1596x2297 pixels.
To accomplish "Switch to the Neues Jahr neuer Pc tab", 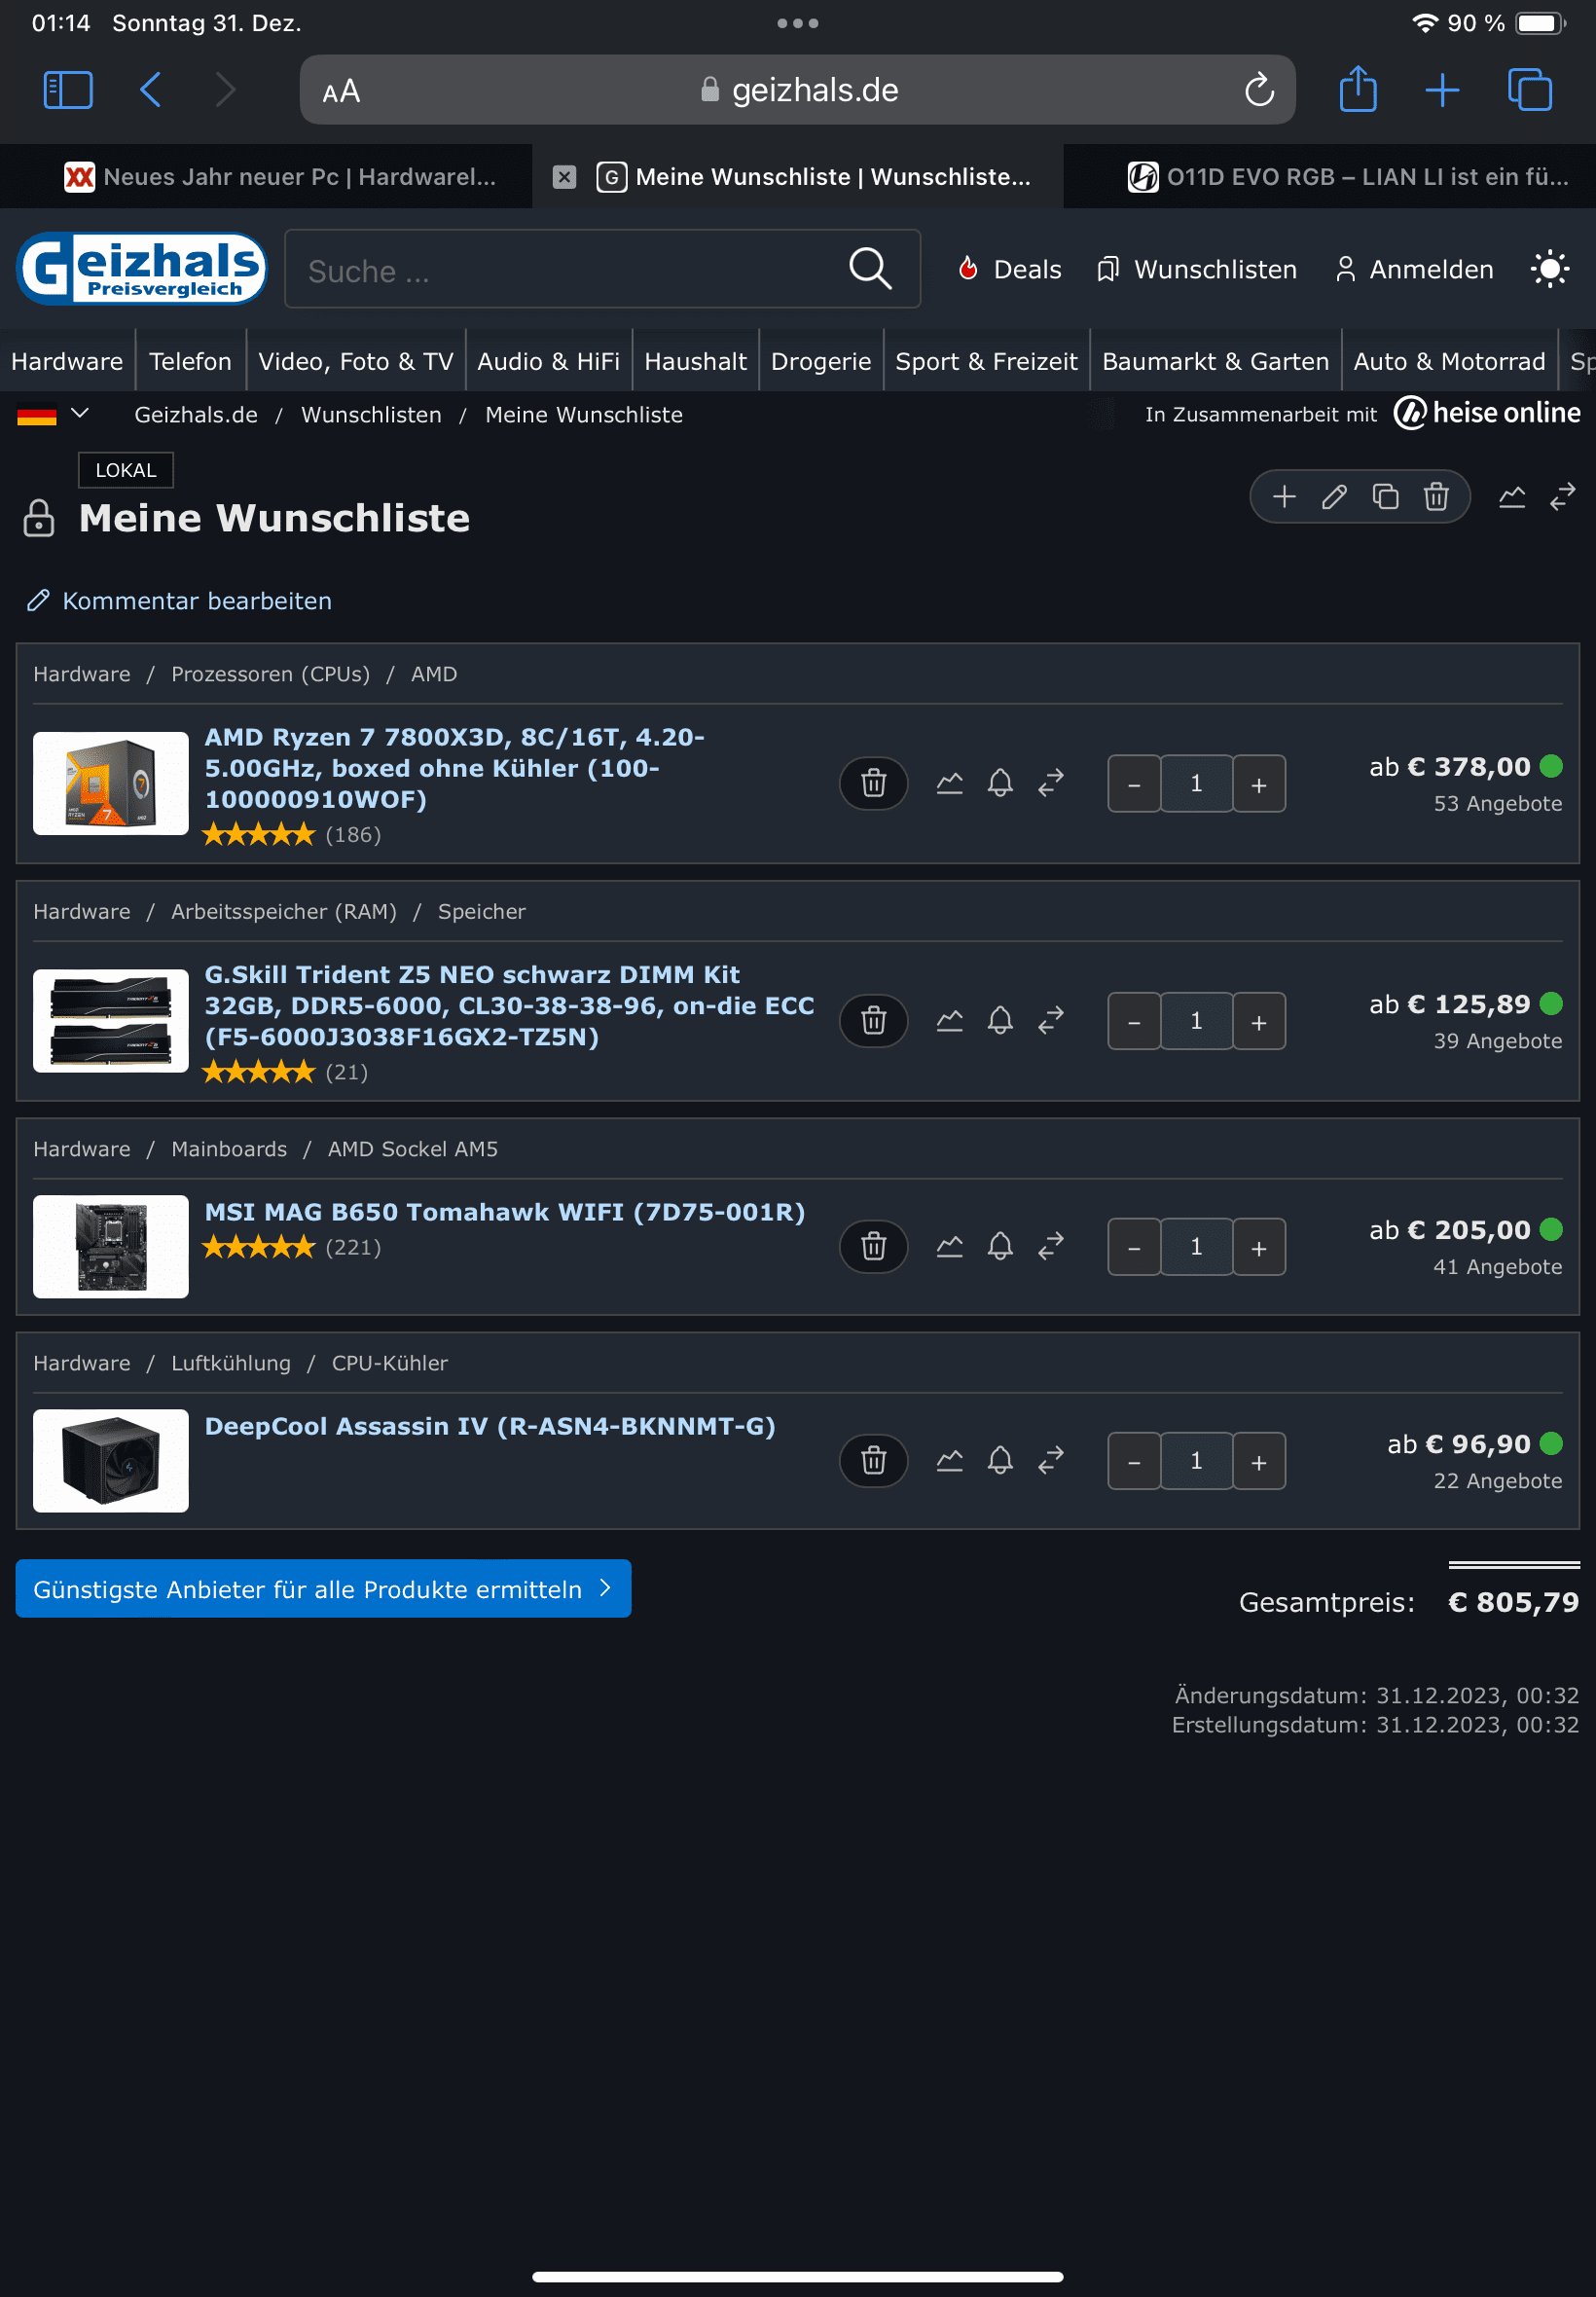I will click(x=266, y=177).
